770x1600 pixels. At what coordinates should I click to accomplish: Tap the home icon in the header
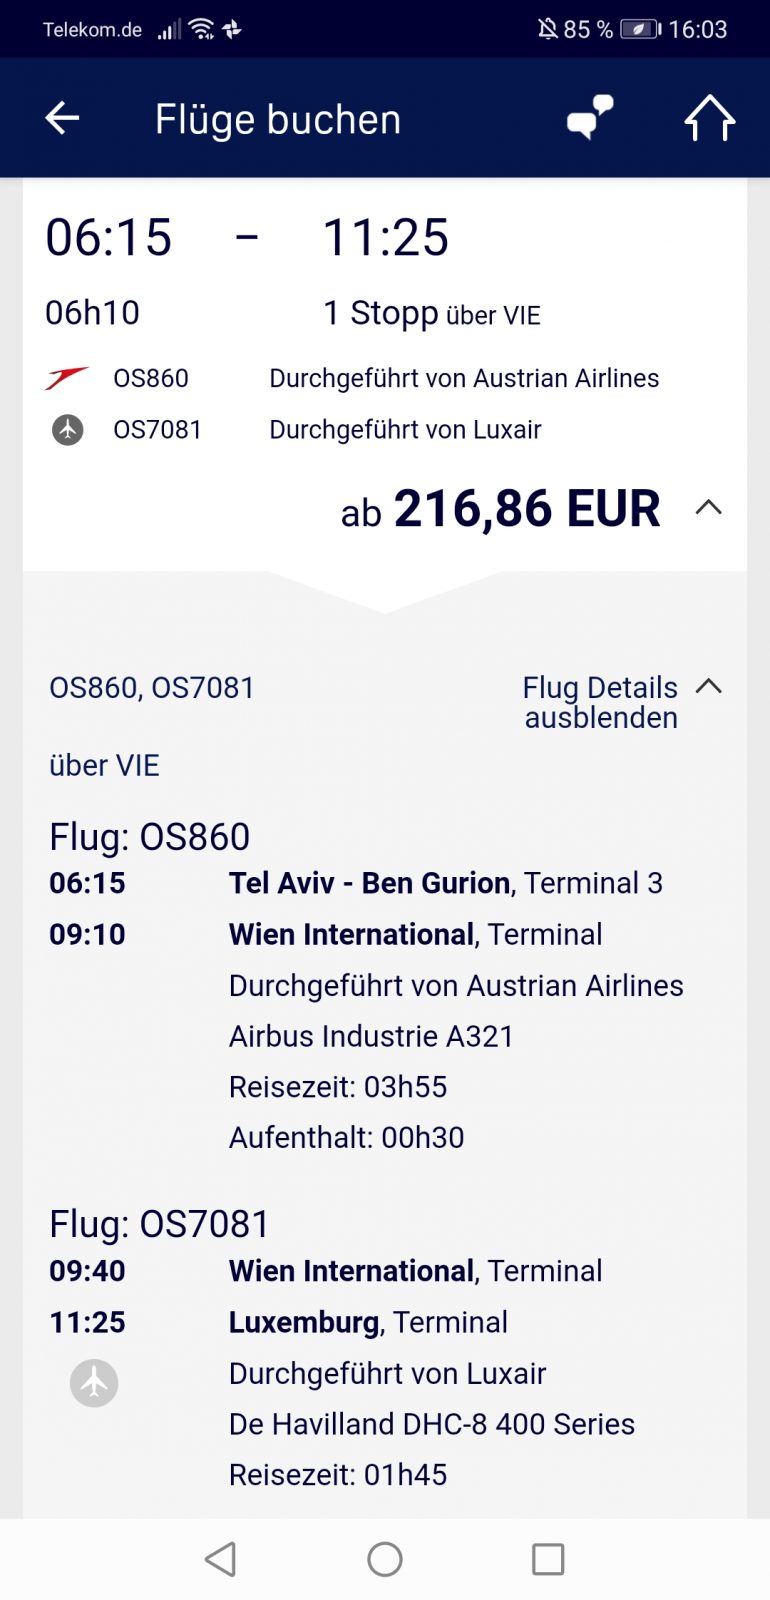(x=709, y=118)
